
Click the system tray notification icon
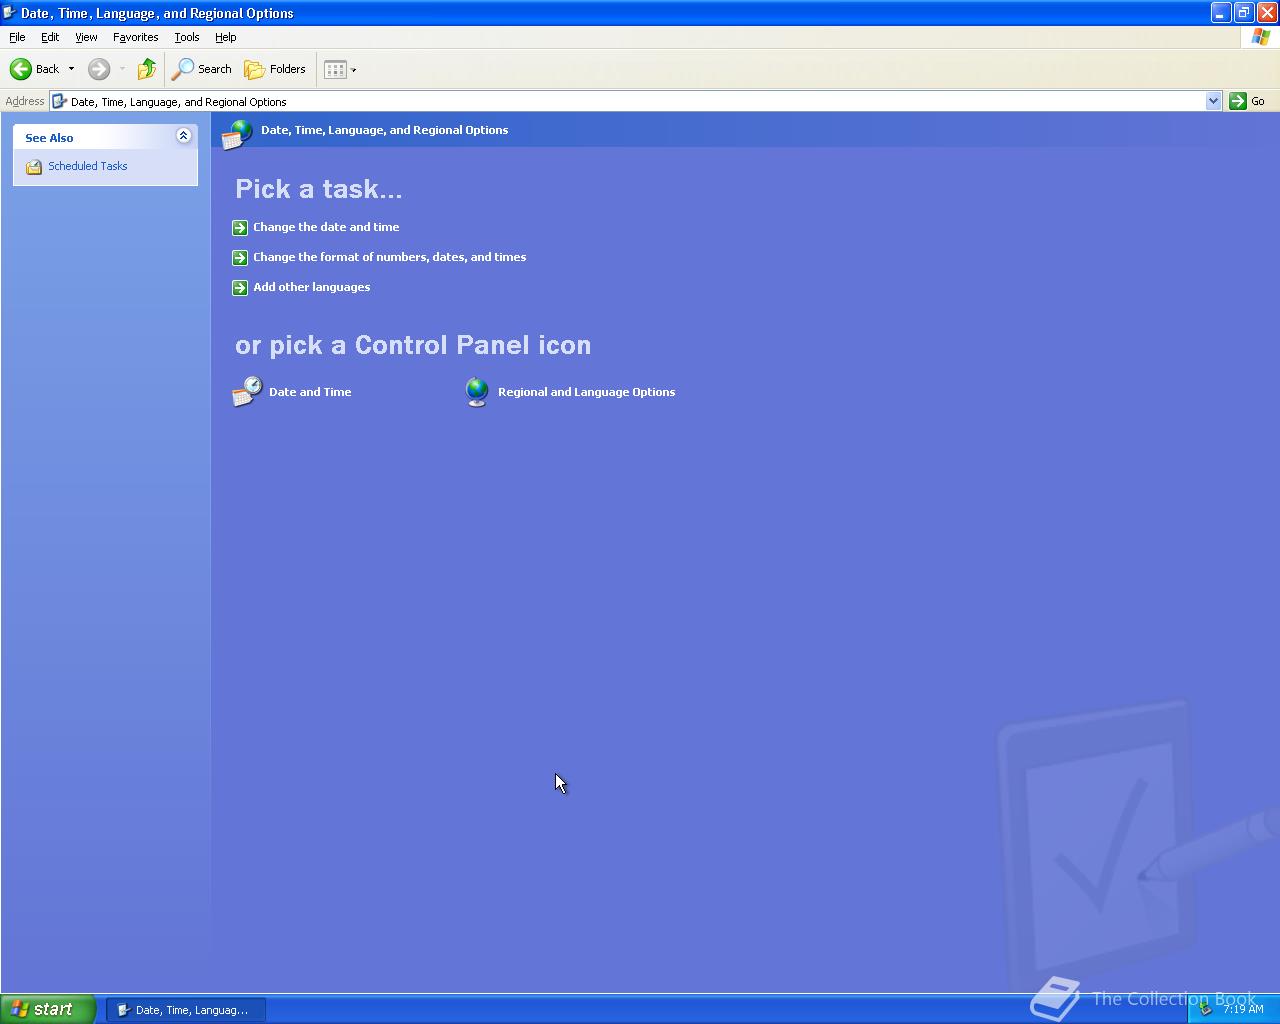tap(1206, 1009)
